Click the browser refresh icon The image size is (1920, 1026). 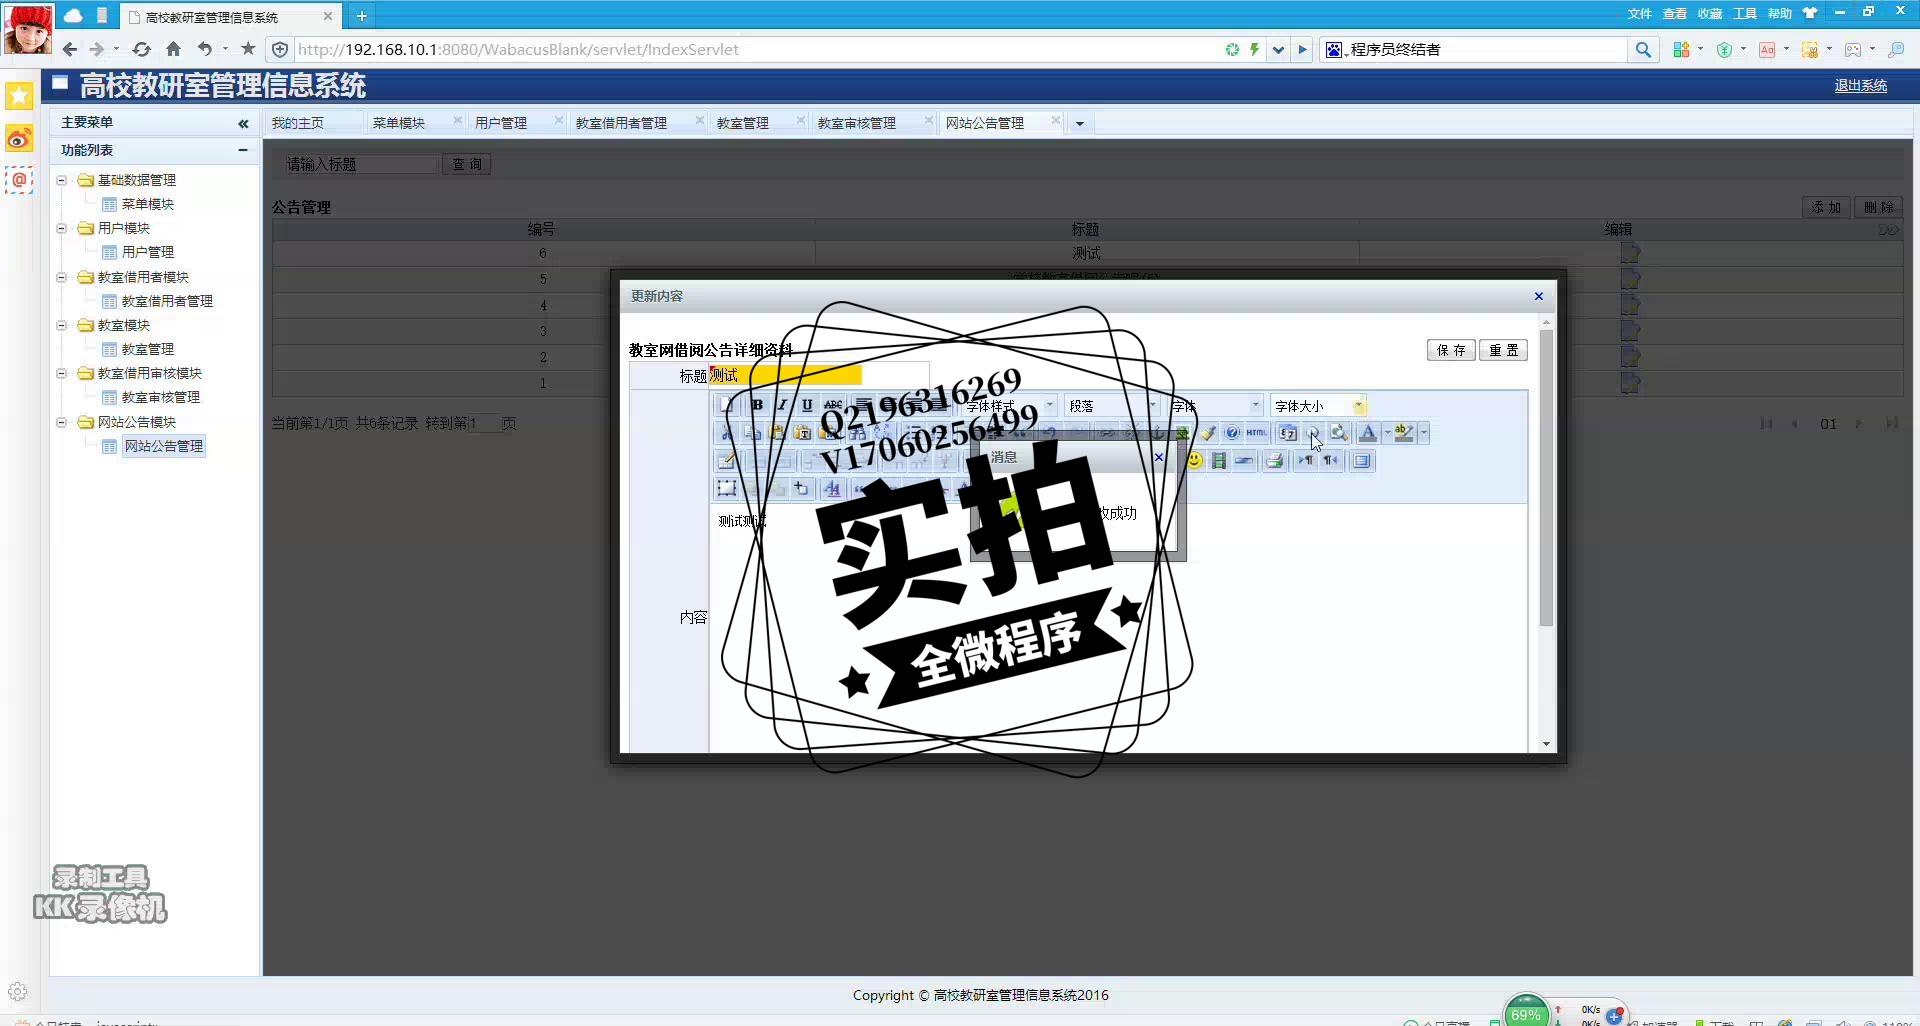[x=141, y=49]
